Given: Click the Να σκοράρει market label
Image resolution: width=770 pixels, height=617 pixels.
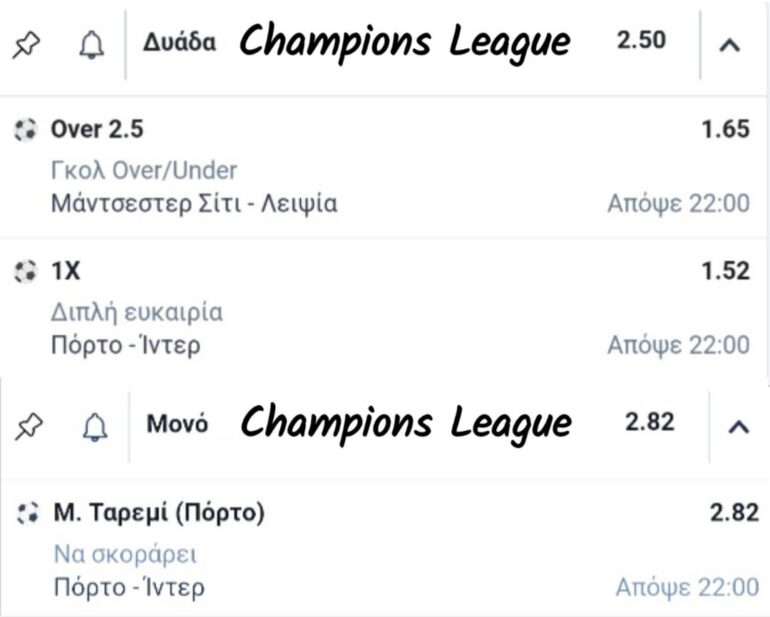Looking at the screenshot, I should [x=126, y=555].
